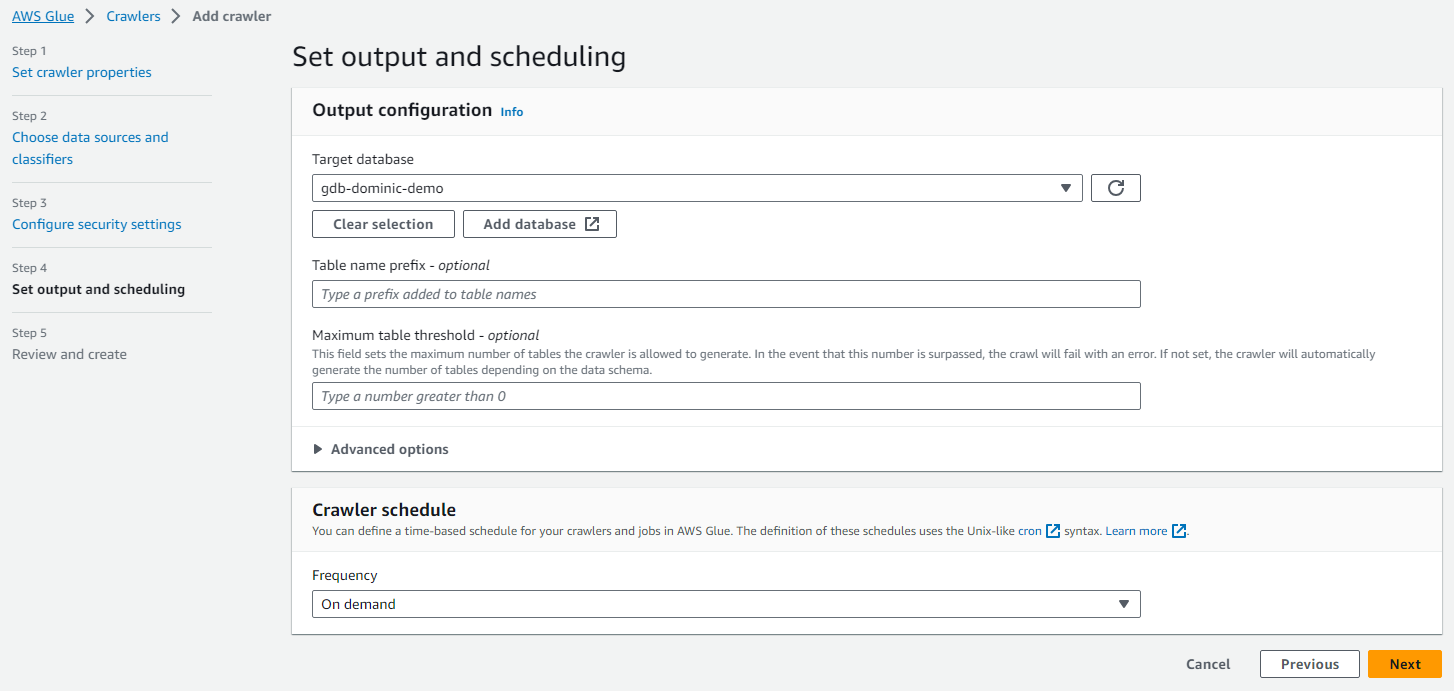
Task: Click external link icon beside cron
Action: [1053, 531]
